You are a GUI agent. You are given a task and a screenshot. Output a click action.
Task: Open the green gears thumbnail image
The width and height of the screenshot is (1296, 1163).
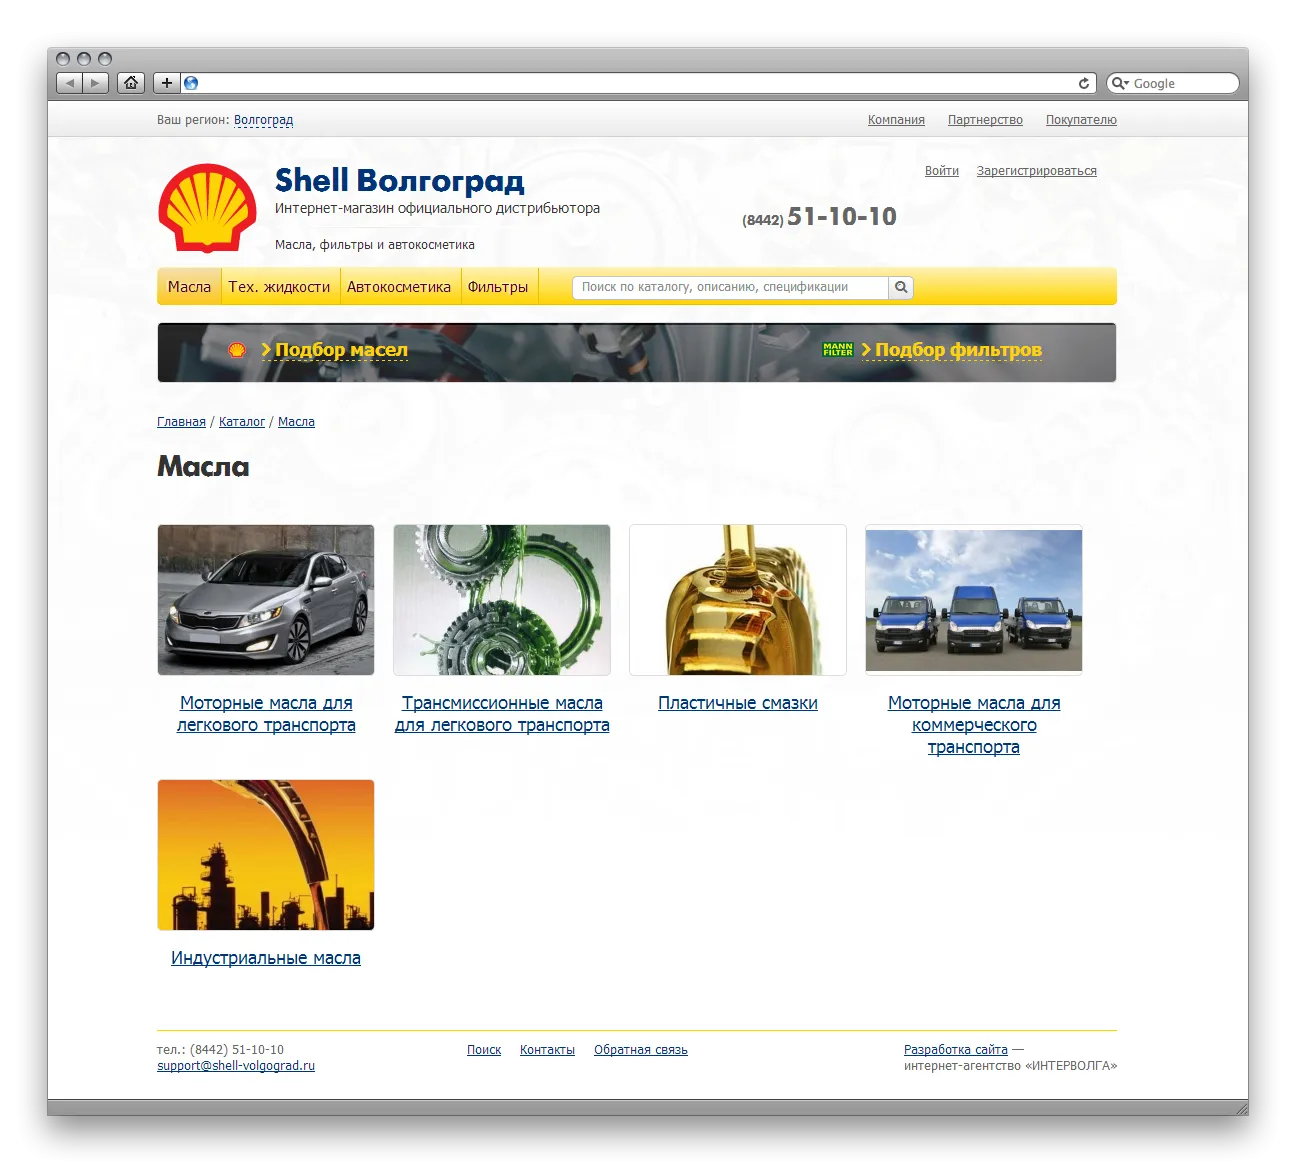point(502,600)
